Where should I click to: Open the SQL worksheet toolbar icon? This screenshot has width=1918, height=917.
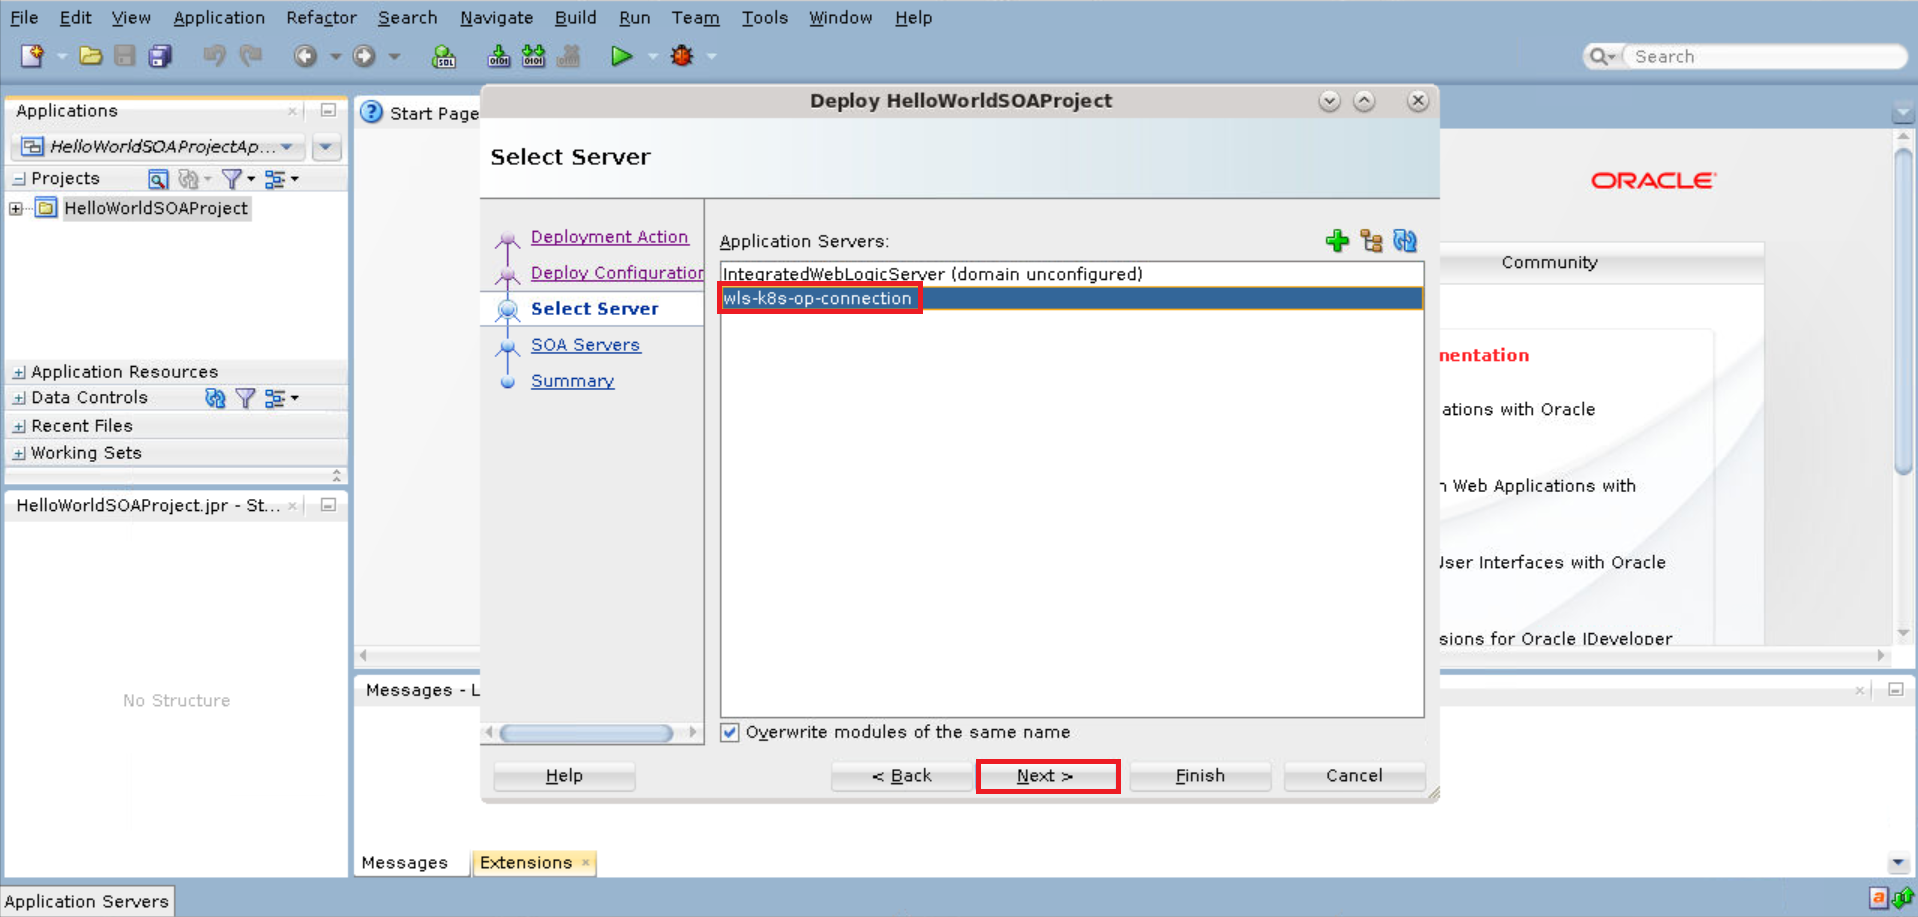click(x=444, y=56)
